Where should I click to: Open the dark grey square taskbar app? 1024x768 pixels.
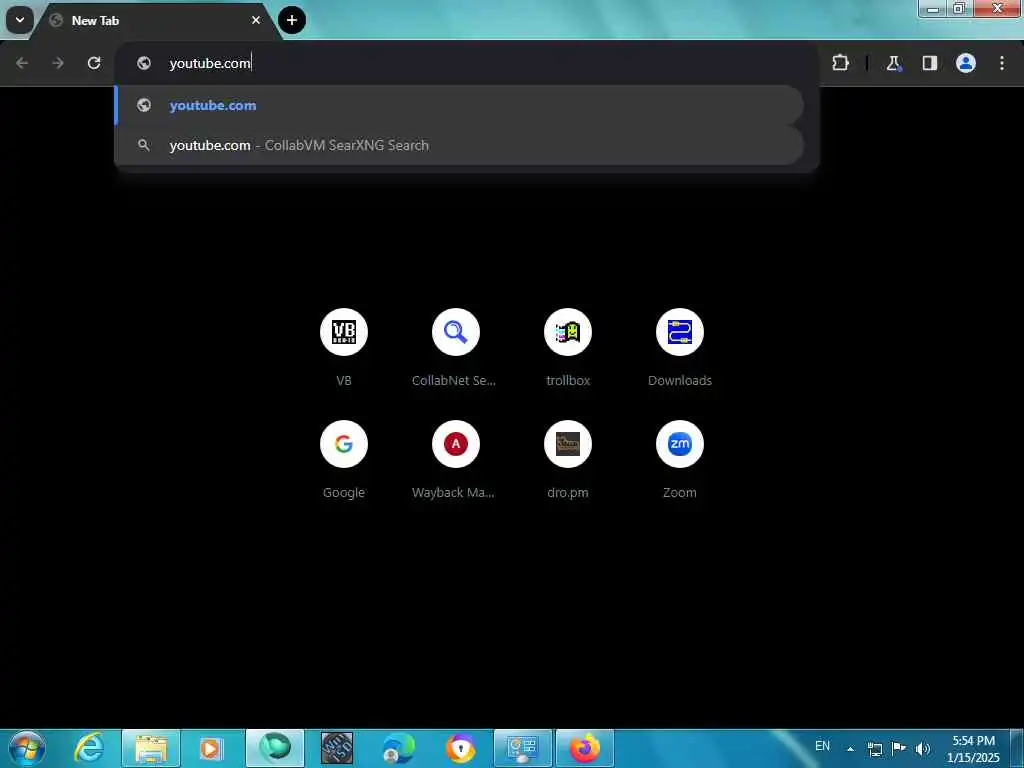(x=337, y=748)
